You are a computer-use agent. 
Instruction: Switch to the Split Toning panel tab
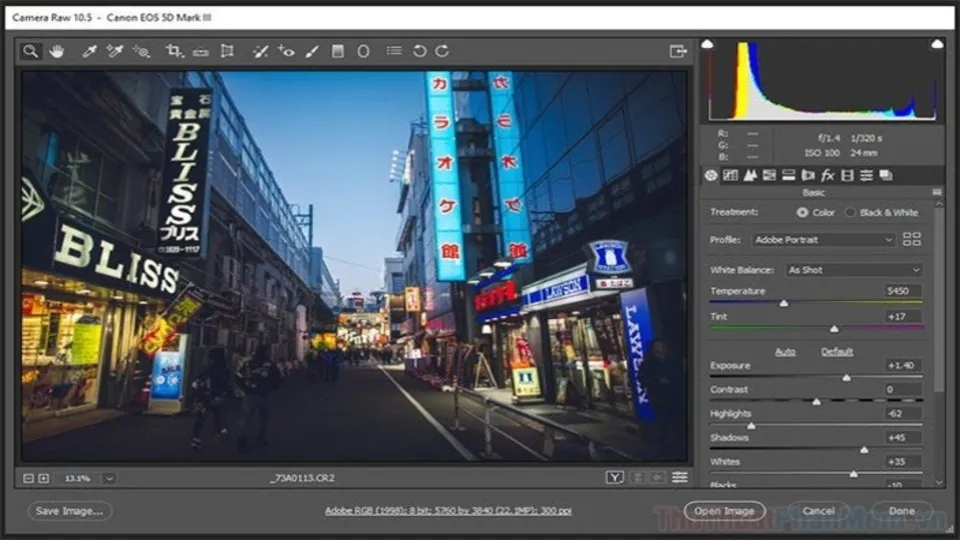click(x=789, y=176)
